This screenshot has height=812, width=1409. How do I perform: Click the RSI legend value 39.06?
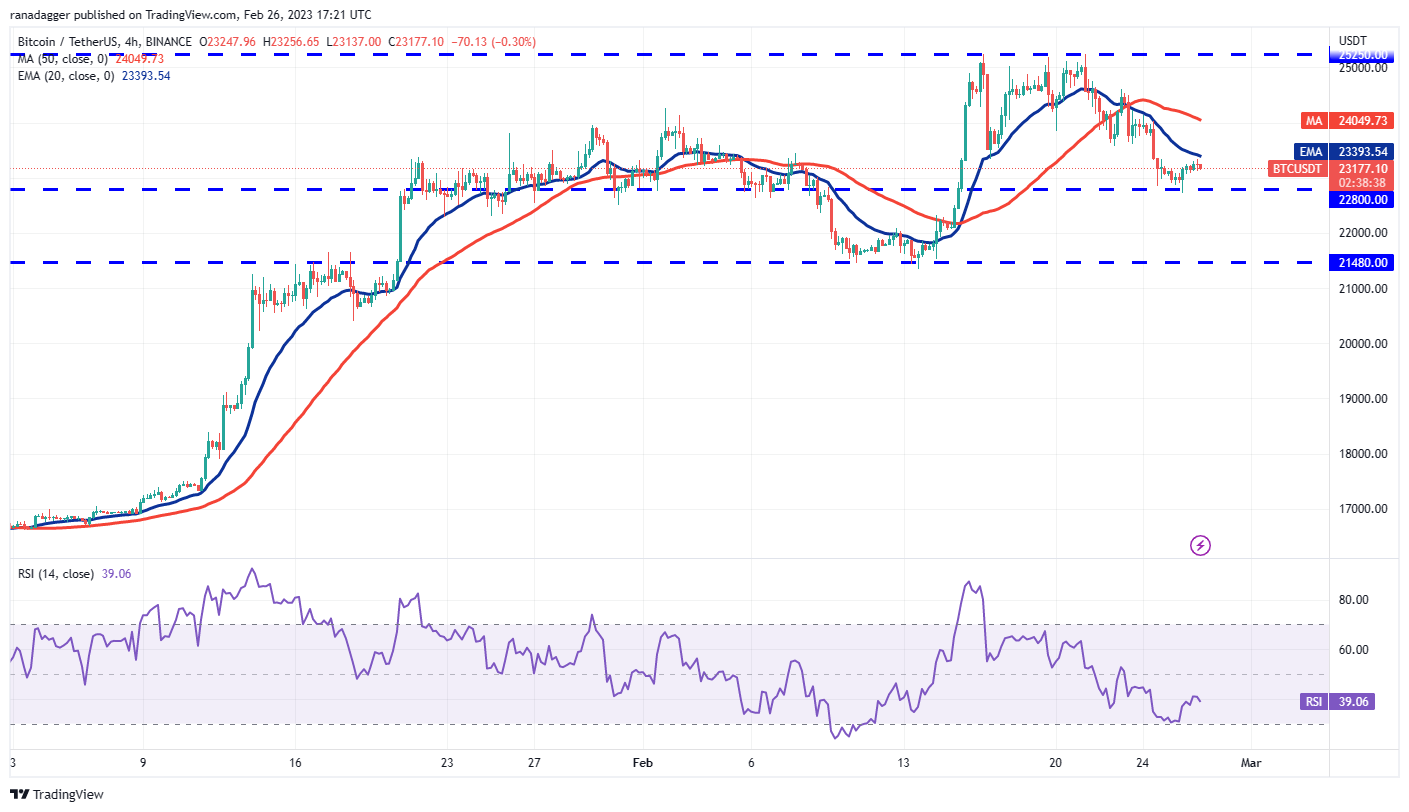pyautogui.click(x=117, y=574)
